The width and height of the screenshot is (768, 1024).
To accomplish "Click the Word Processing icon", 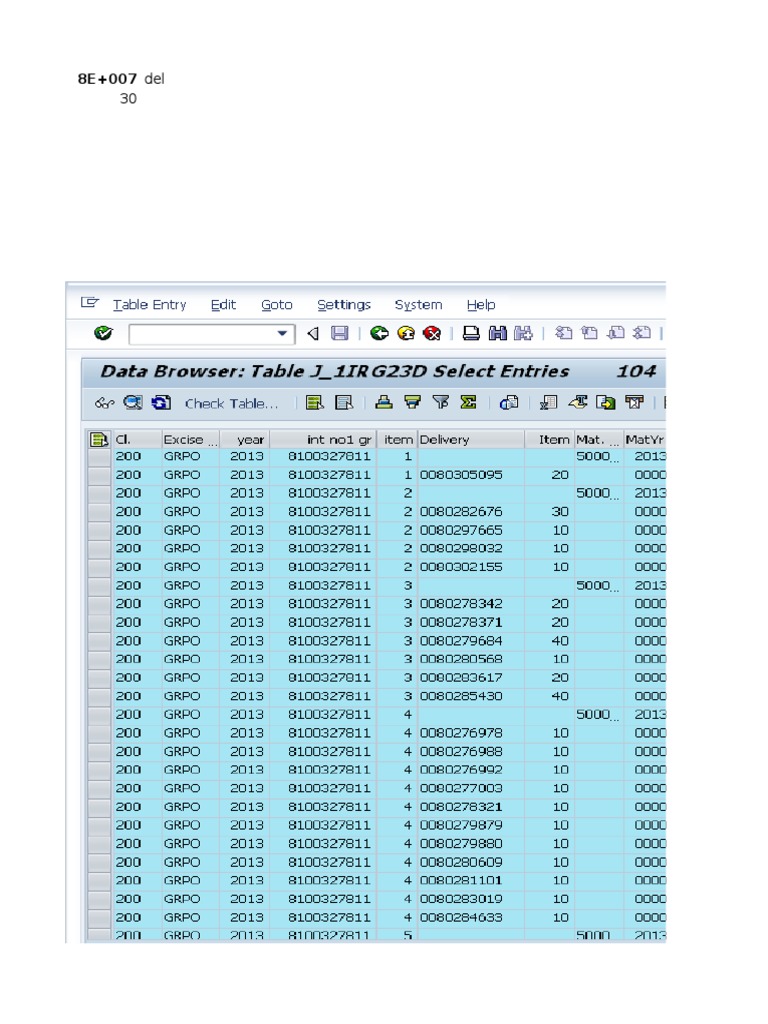I will pos(577,403).
